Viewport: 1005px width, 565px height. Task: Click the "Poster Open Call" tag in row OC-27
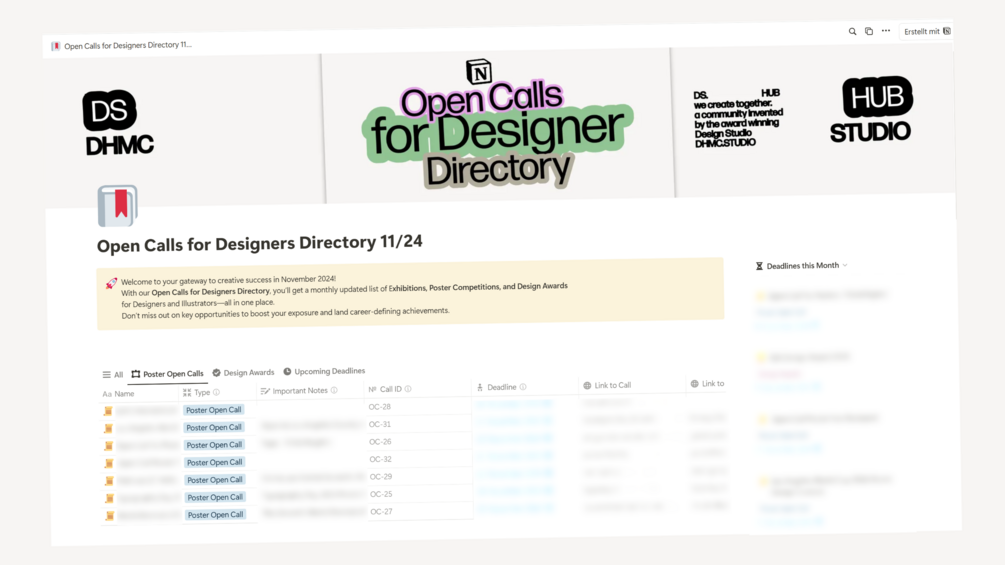coord(215,514)
